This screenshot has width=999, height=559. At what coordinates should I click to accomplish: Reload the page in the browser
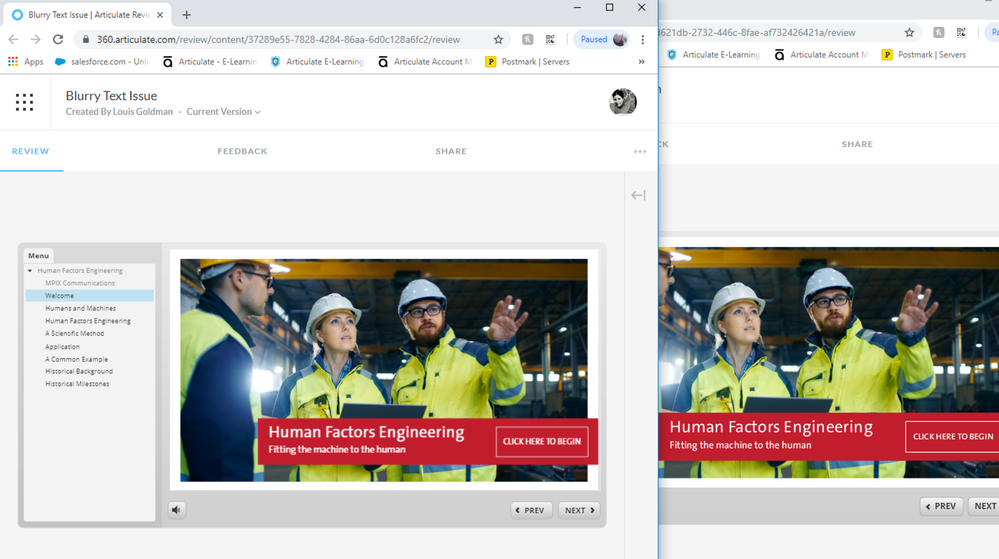58,40
